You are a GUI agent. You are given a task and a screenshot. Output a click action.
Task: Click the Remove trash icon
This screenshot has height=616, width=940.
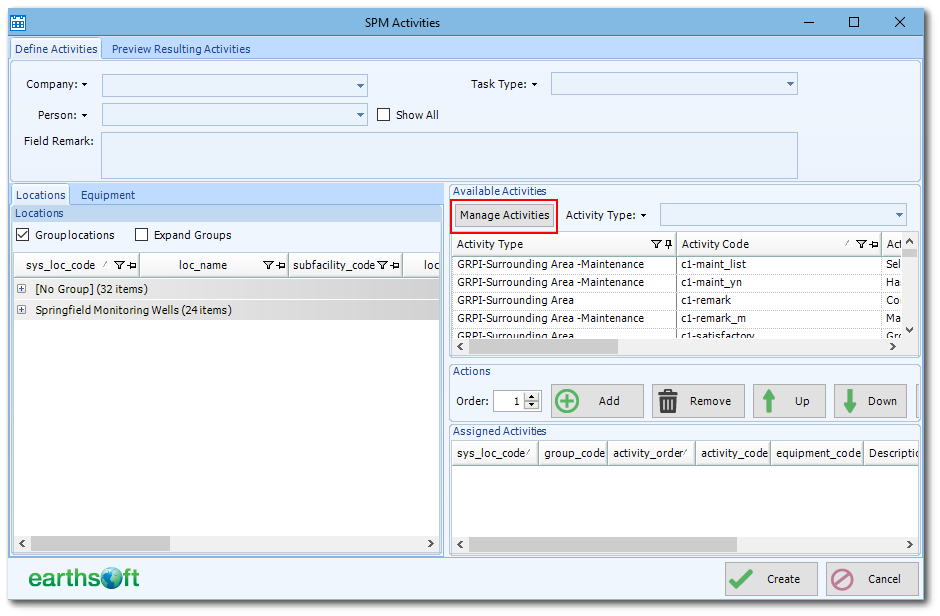click(668, 400)
